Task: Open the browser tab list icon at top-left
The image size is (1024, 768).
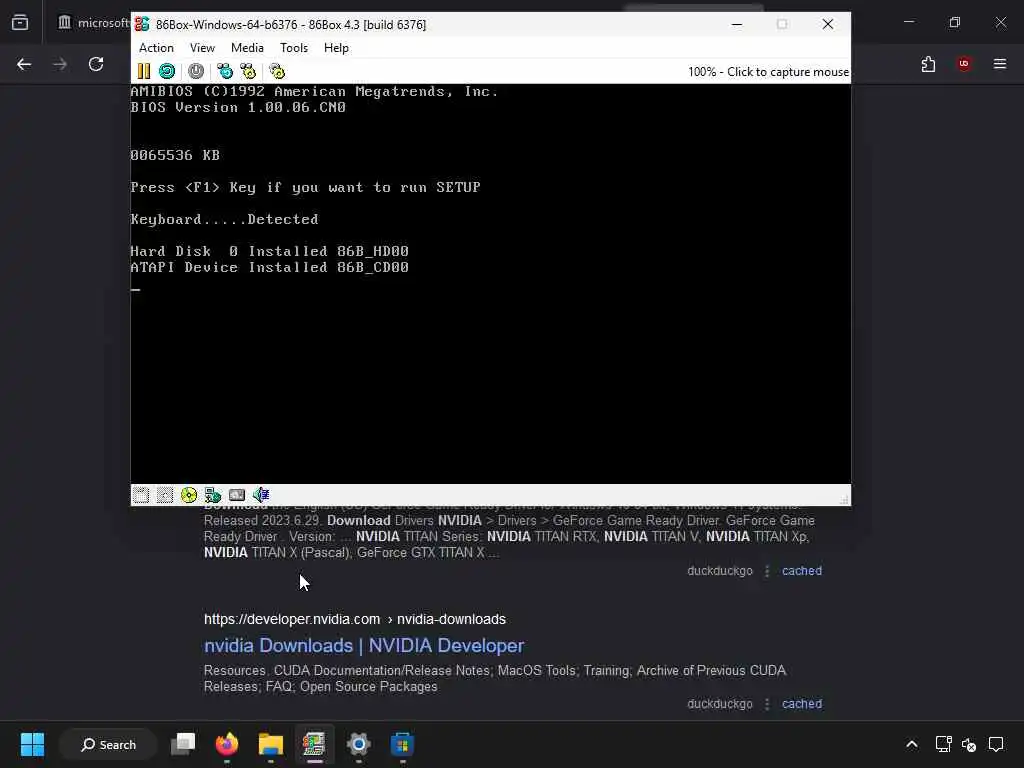Action: tap(20, 23)
